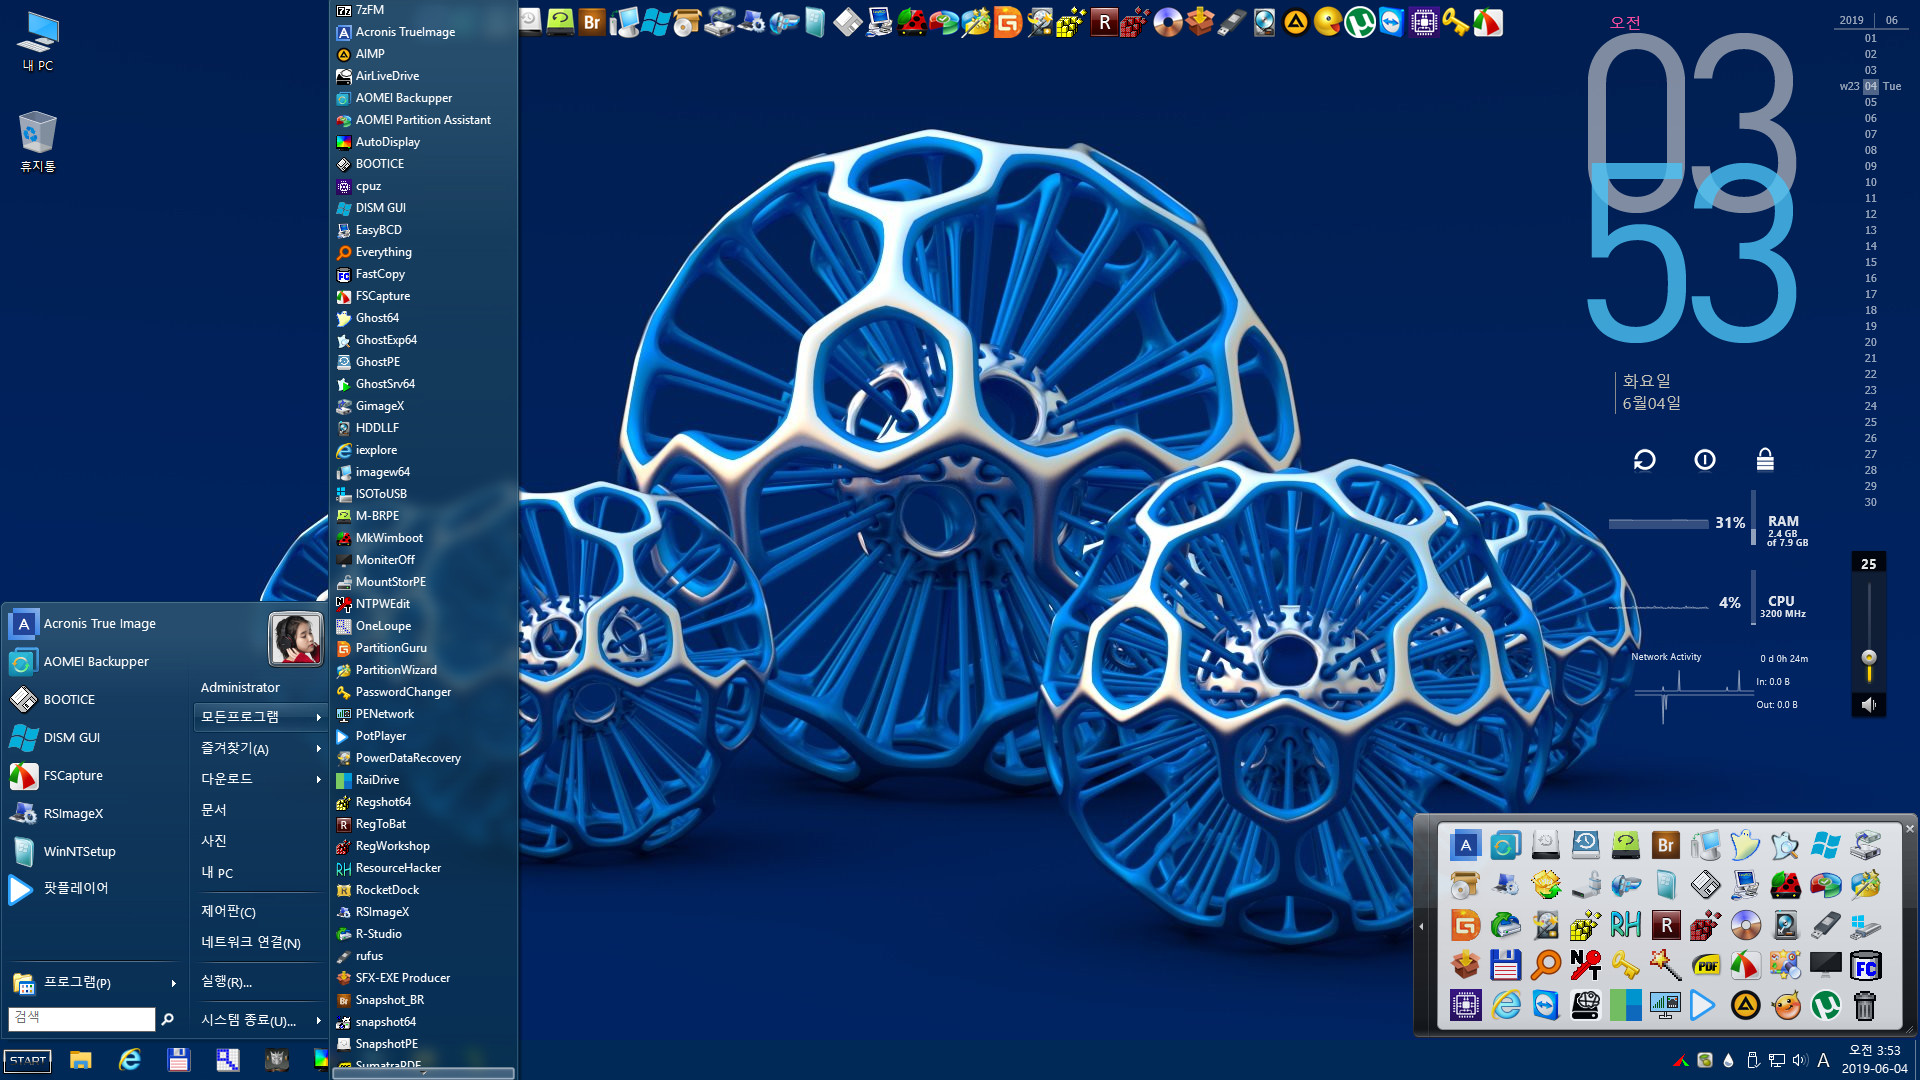Mute sound with the volume widget speaker button

1868,705
